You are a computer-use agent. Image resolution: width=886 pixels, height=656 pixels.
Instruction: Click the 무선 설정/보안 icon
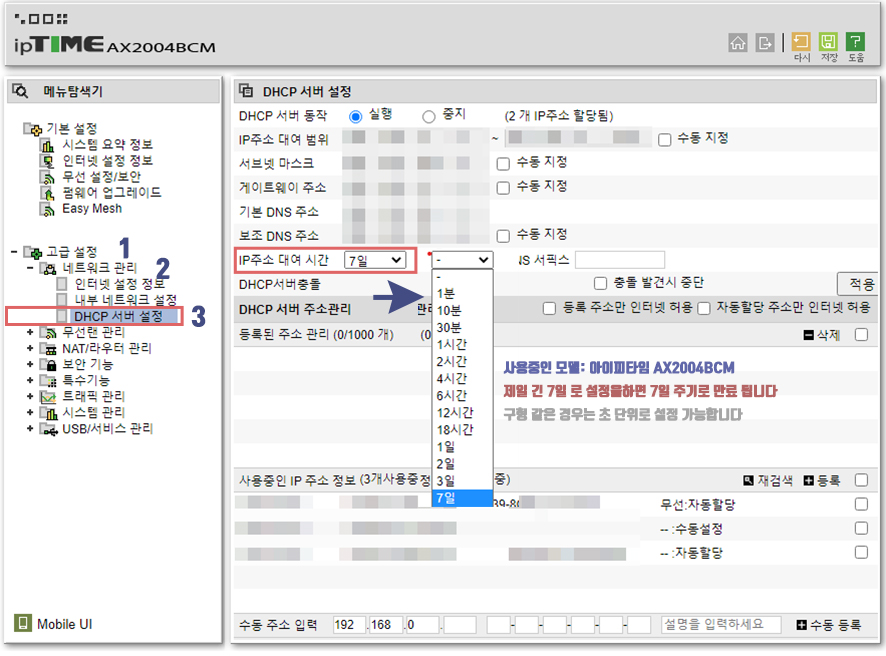[x=48, y=177]
